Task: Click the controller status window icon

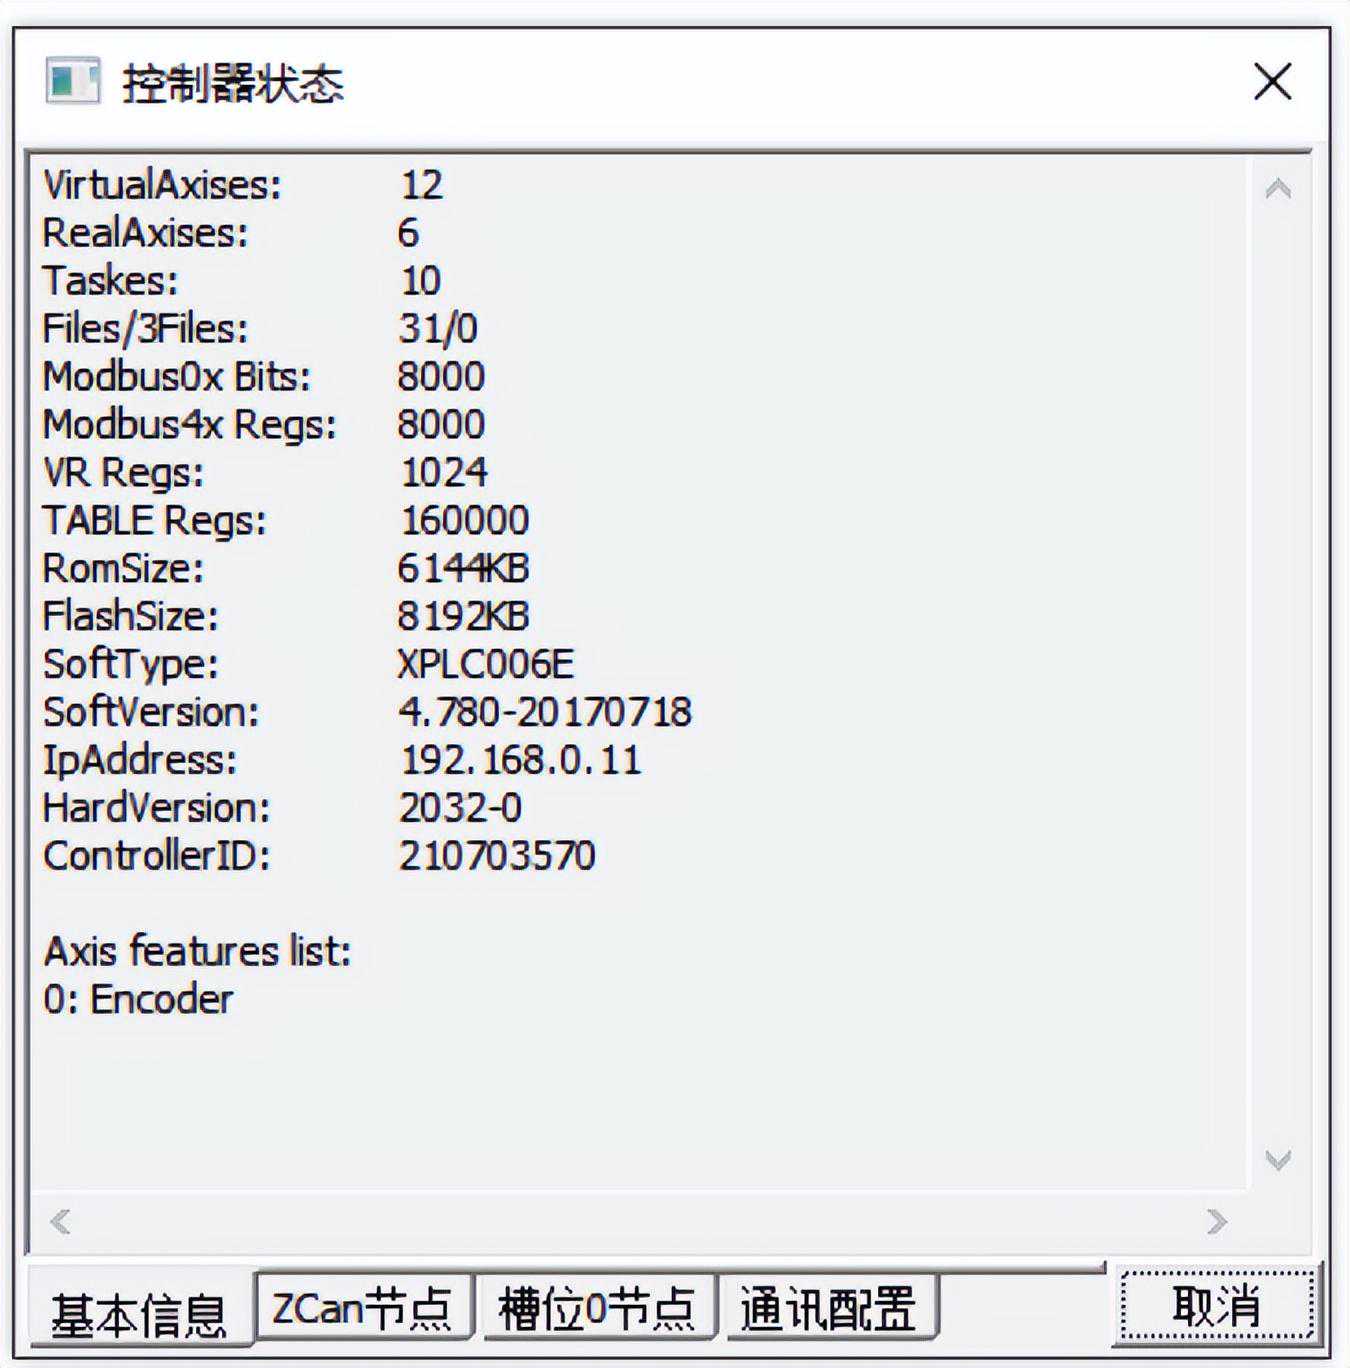Action: pyautogui.click(x=72, y=81)
